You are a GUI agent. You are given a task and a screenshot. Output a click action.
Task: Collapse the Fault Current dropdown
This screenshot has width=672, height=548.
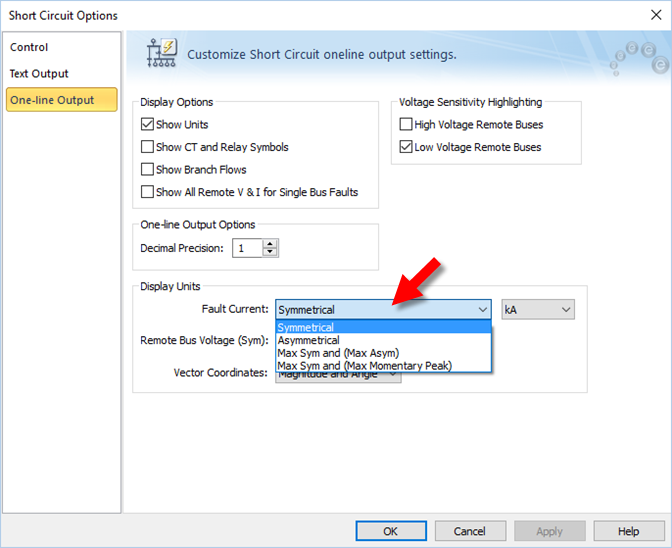(x=483, y=310)
